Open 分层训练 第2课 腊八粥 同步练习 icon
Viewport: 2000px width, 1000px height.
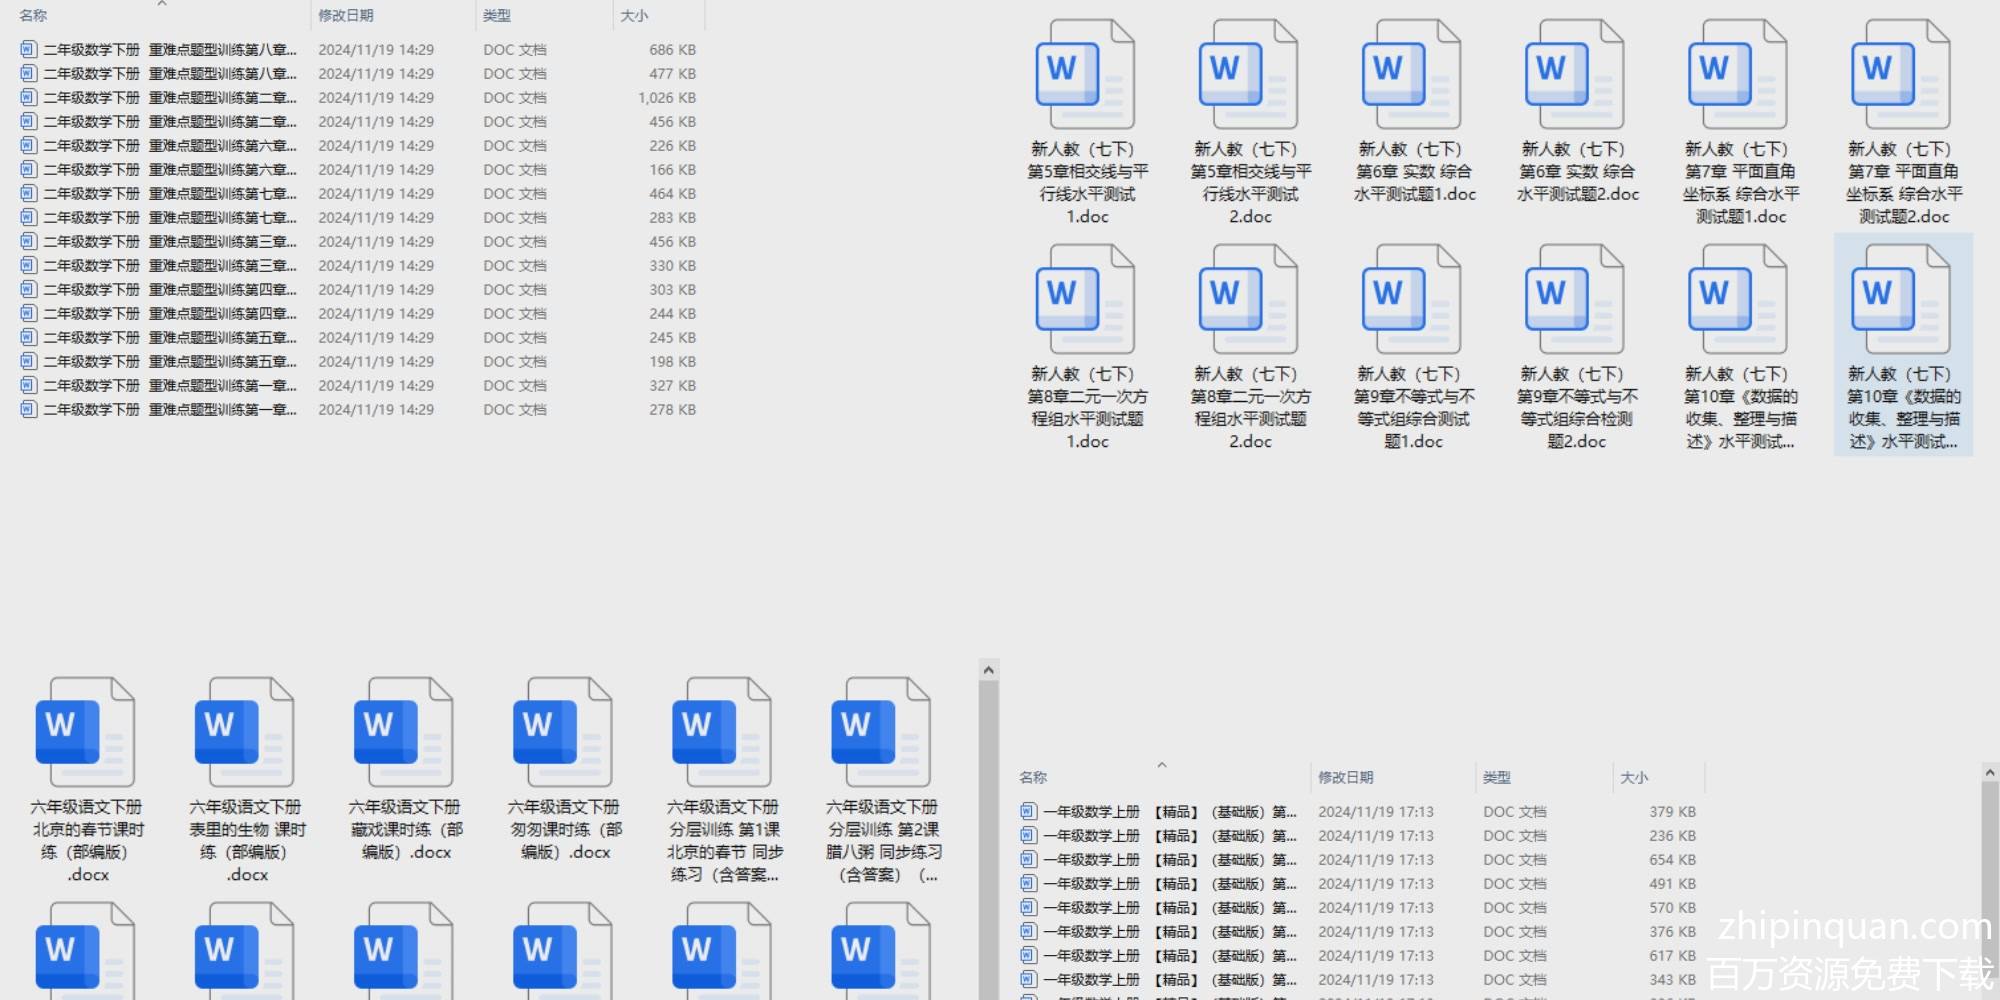click(880, 732)
